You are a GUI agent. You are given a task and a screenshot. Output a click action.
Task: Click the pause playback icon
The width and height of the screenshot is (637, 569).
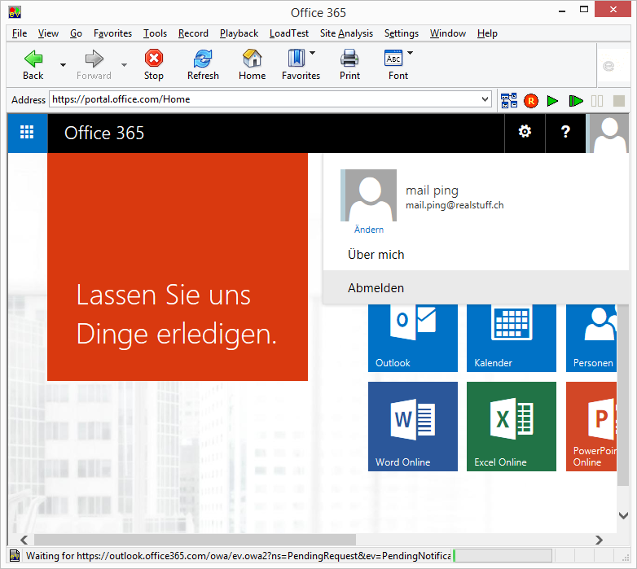597,101
